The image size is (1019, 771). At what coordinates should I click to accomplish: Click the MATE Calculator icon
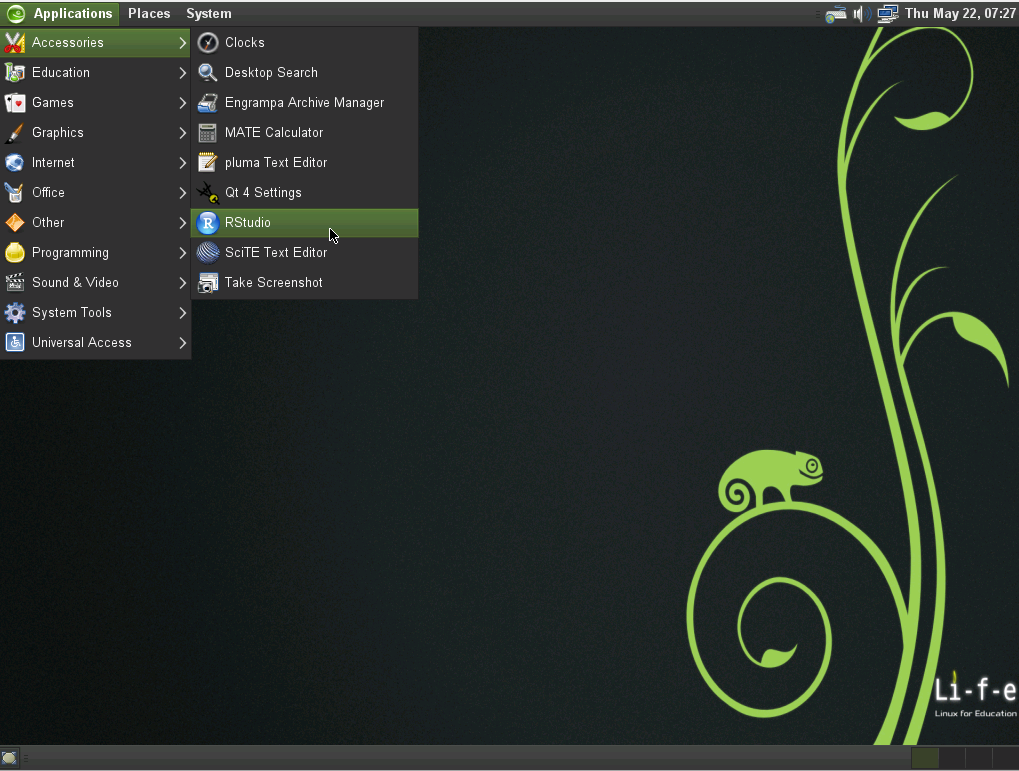tap(208, 133)
